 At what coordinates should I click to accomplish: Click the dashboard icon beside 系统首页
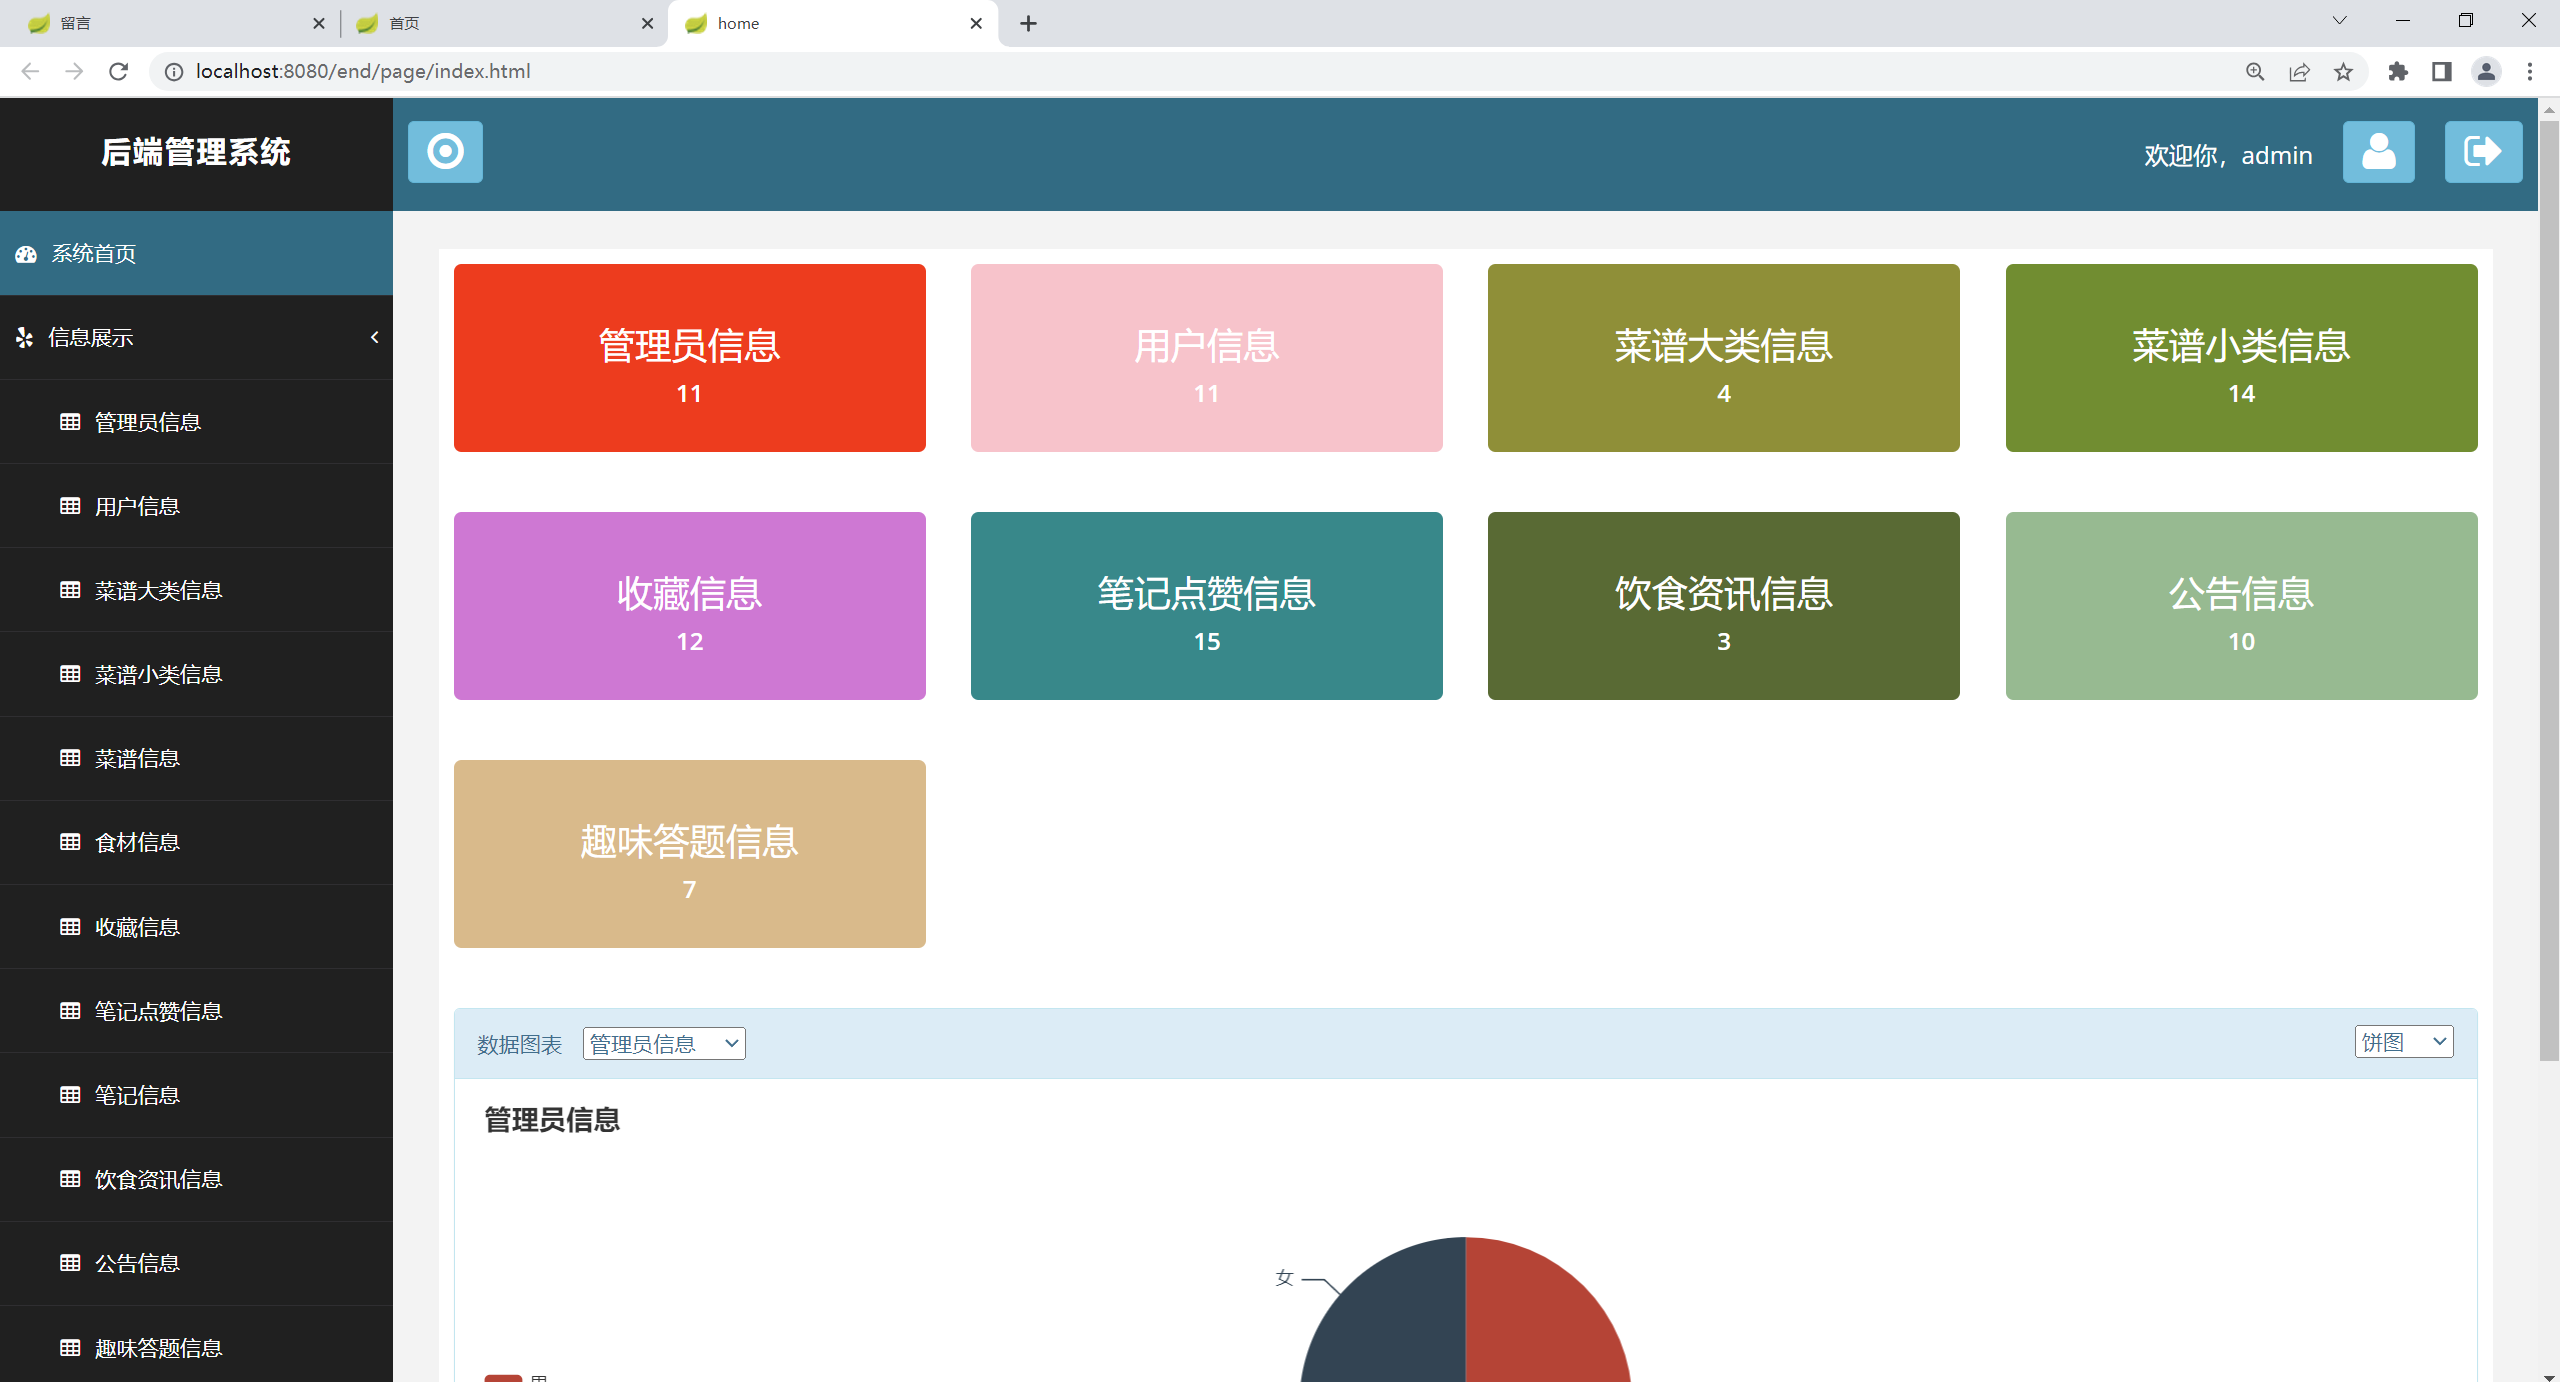pos(26,254)
